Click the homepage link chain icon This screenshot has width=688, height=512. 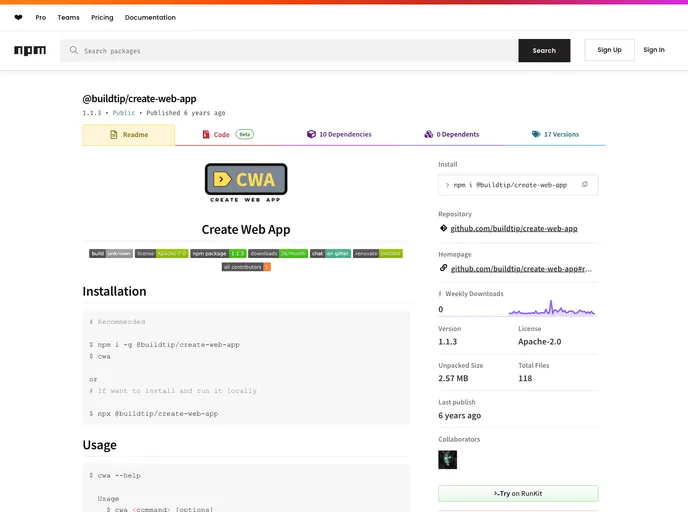pos(443,268)
